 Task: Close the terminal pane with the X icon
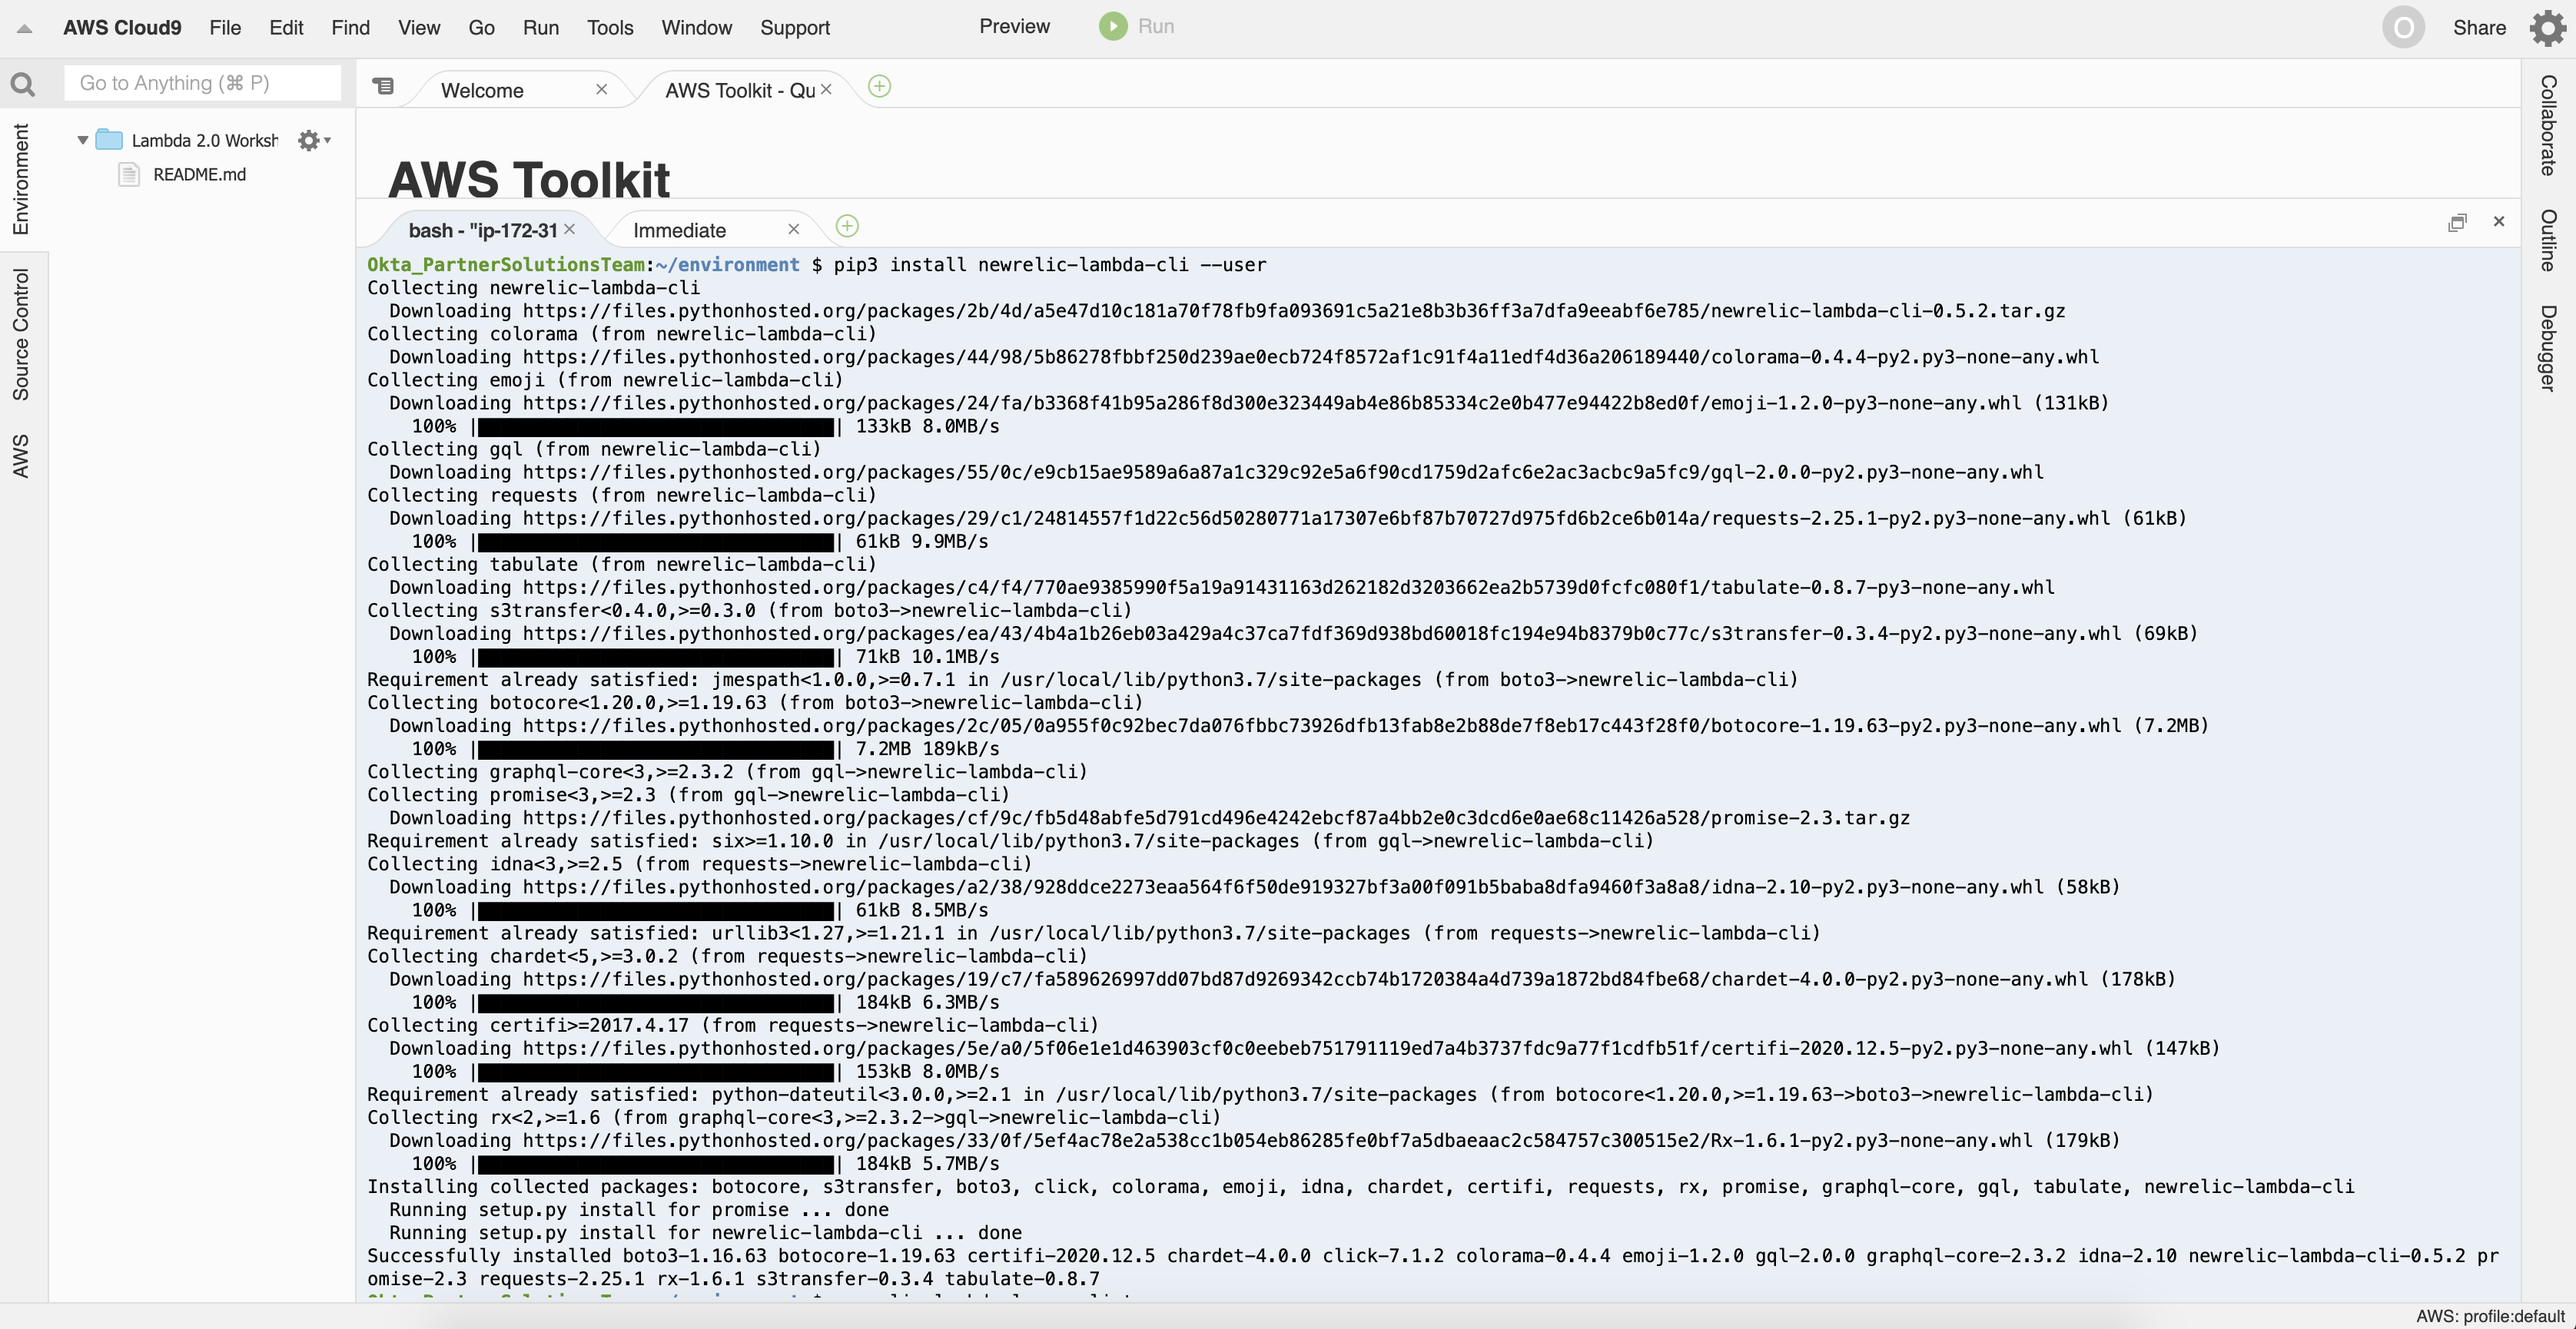tap(2499, 221)
